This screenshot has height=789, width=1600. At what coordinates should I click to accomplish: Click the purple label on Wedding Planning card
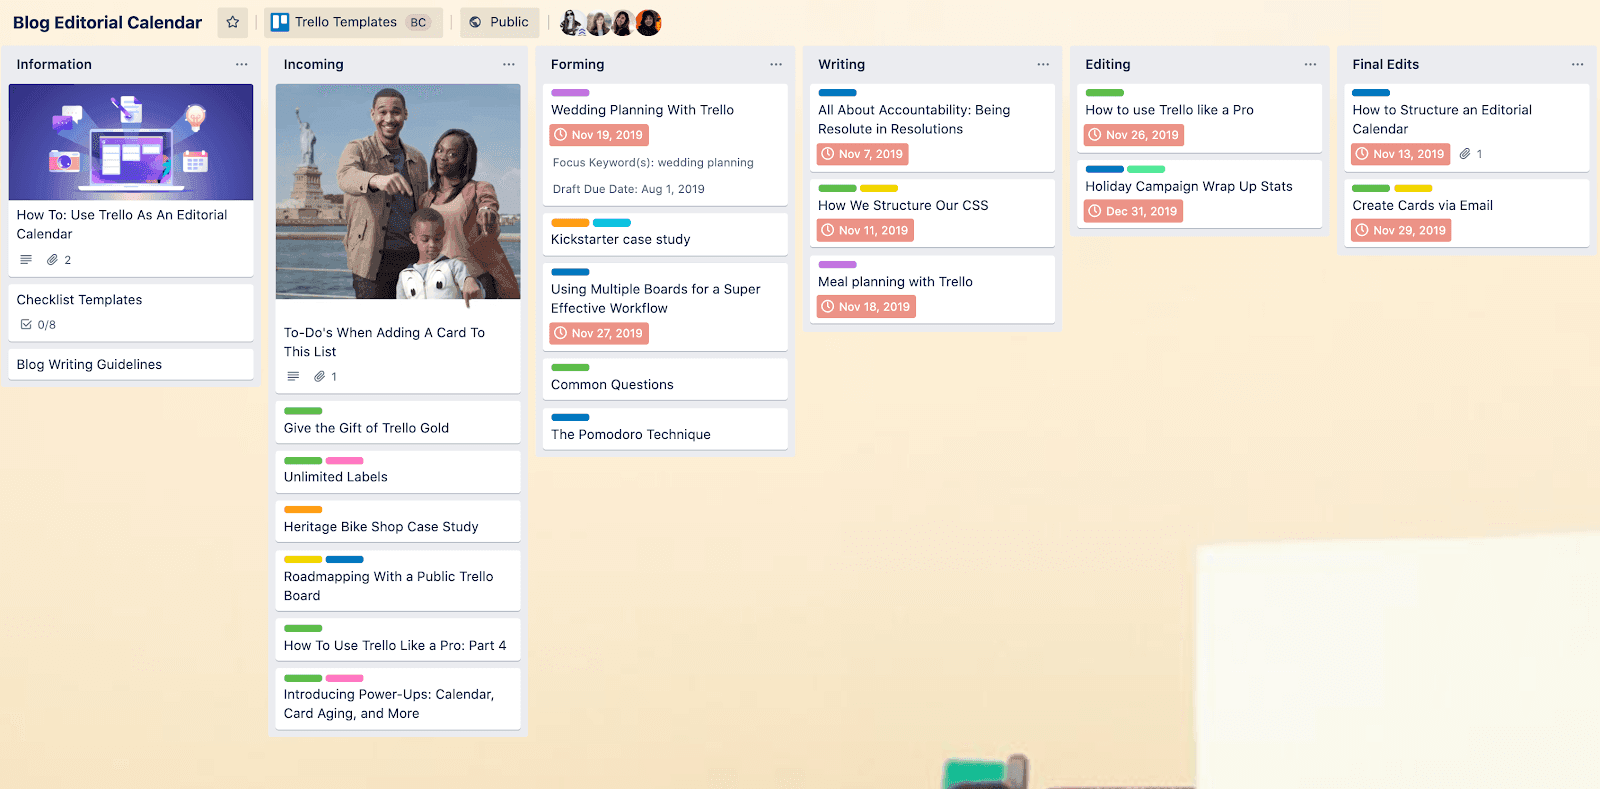(570, 93)
